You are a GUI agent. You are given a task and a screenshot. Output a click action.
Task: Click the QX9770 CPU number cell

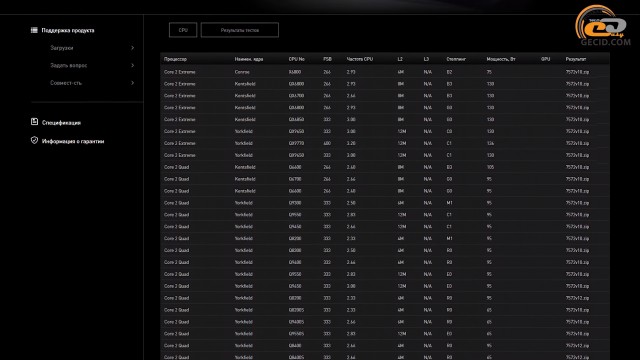pyautogui.click(x=296, y=143)
